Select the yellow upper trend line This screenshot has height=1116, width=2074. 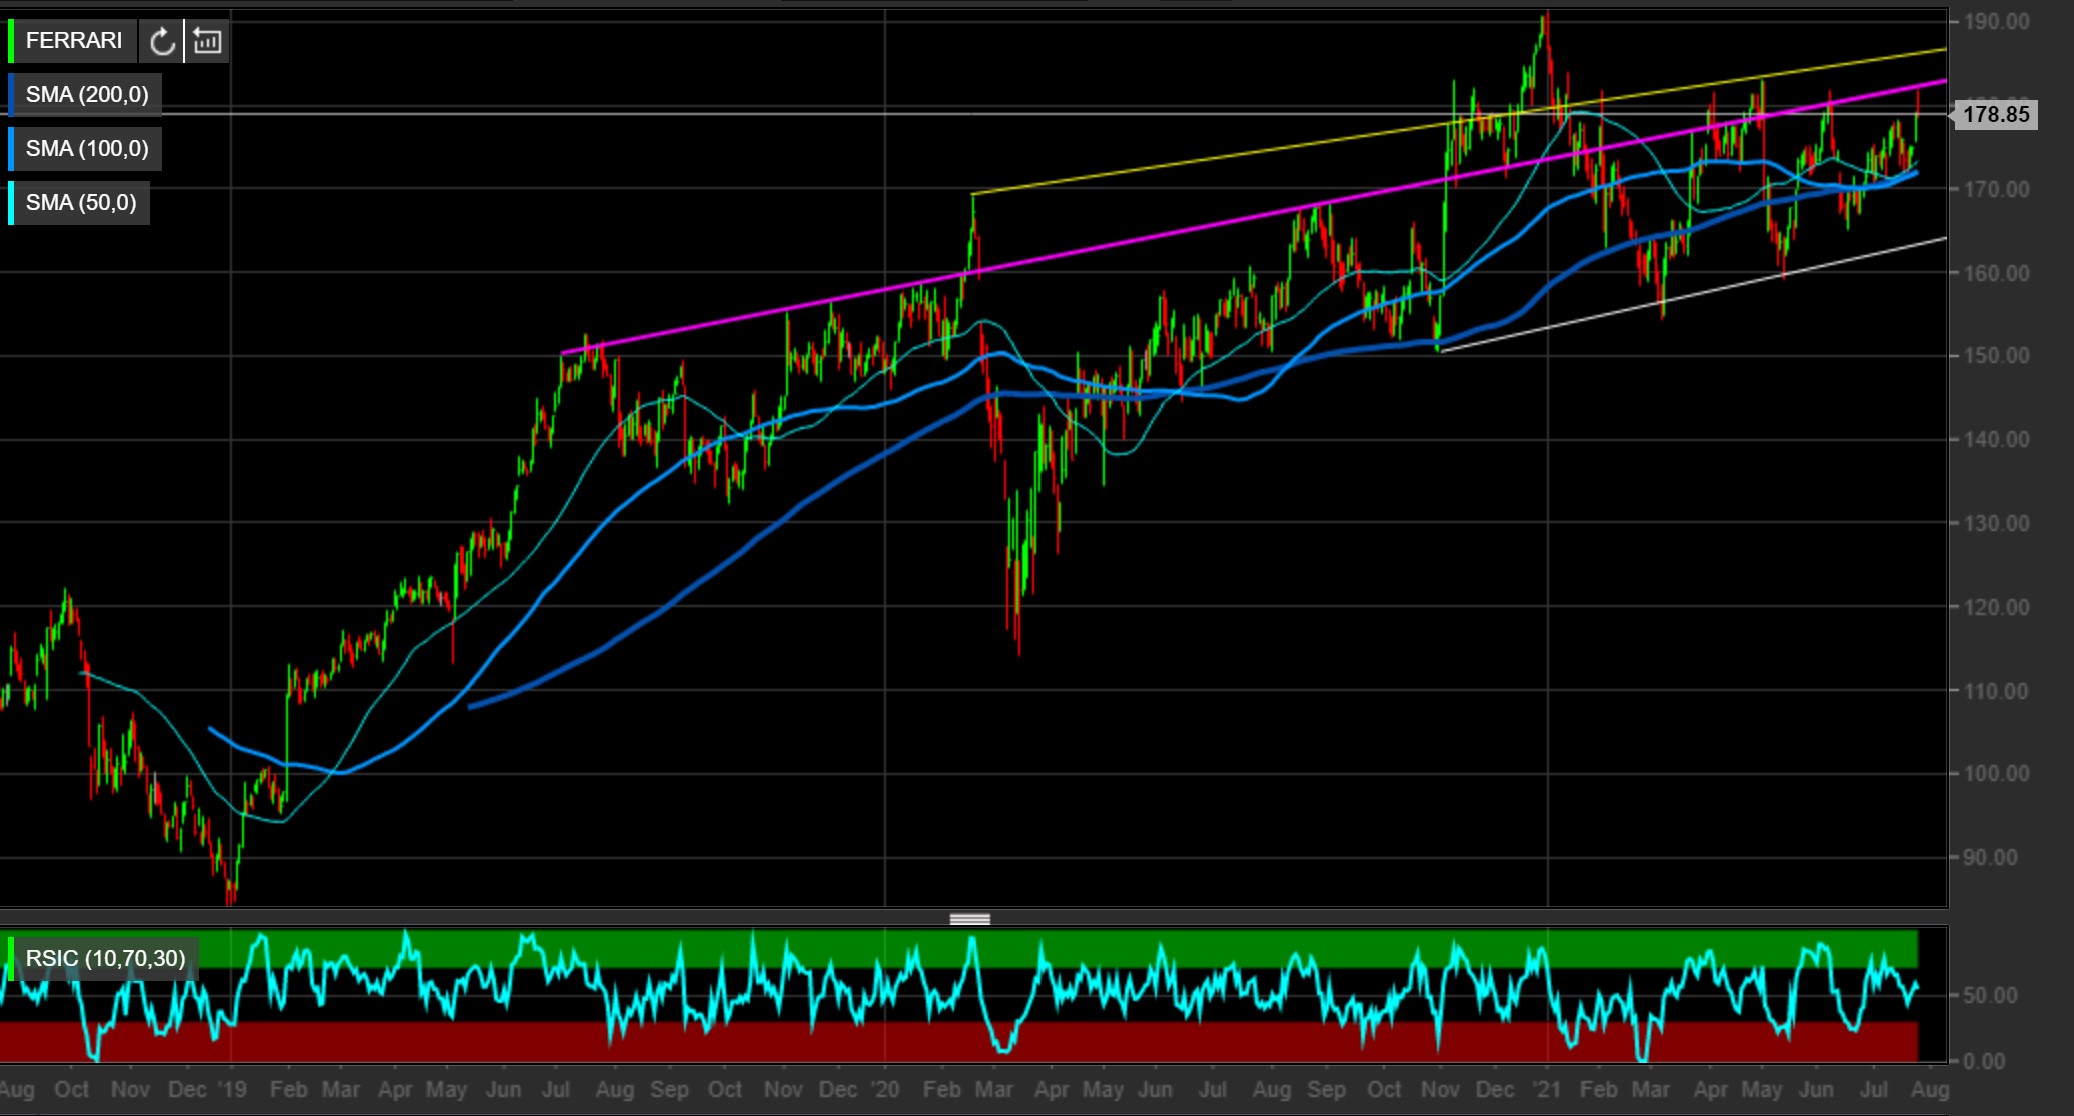[1200, 160]
